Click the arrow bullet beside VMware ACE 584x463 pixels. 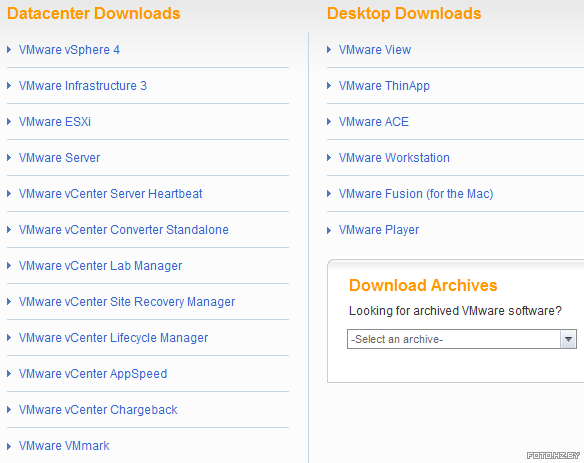329,121
